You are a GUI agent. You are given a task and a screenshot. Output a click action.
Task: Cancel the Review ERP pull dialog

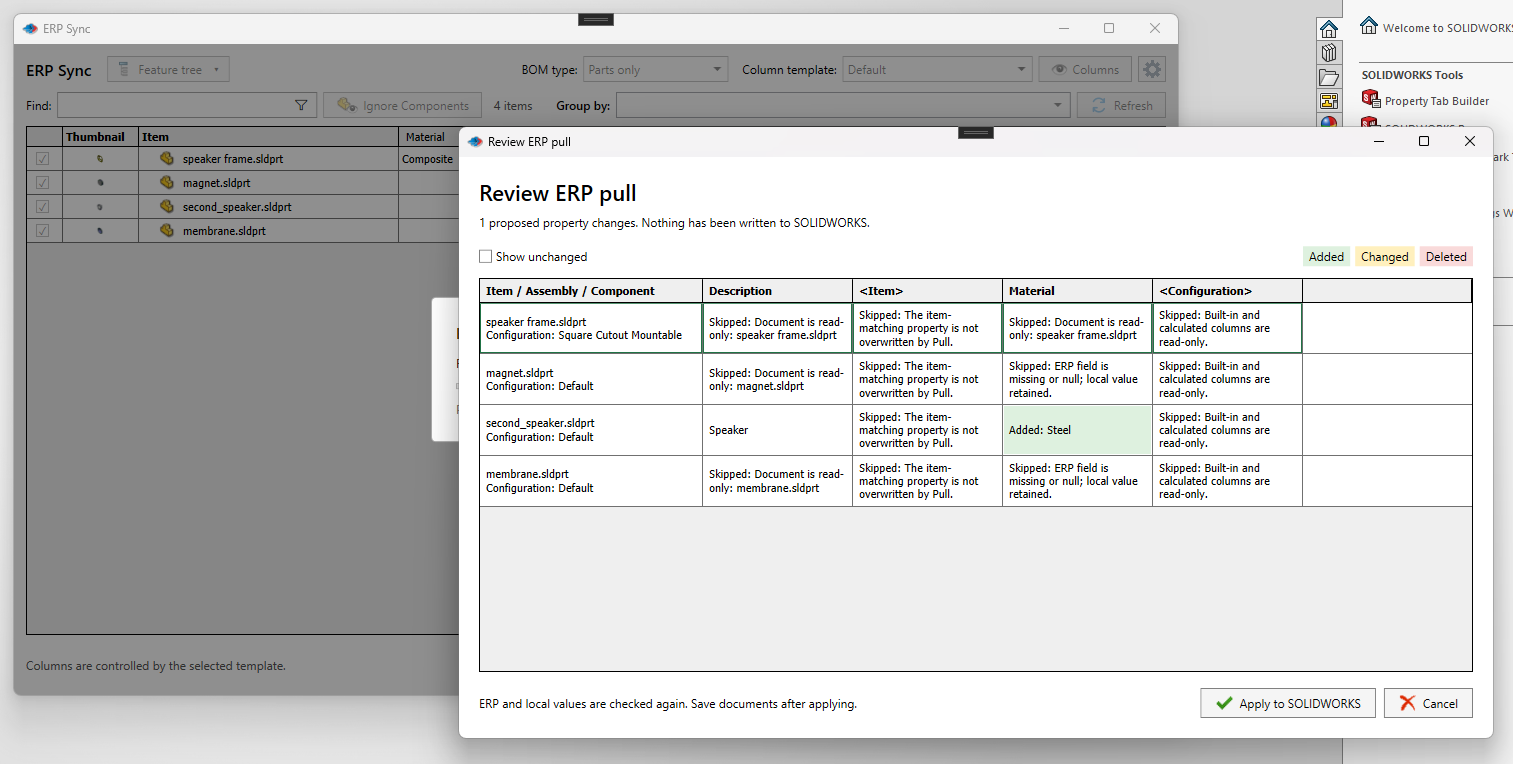[1428, 704]
